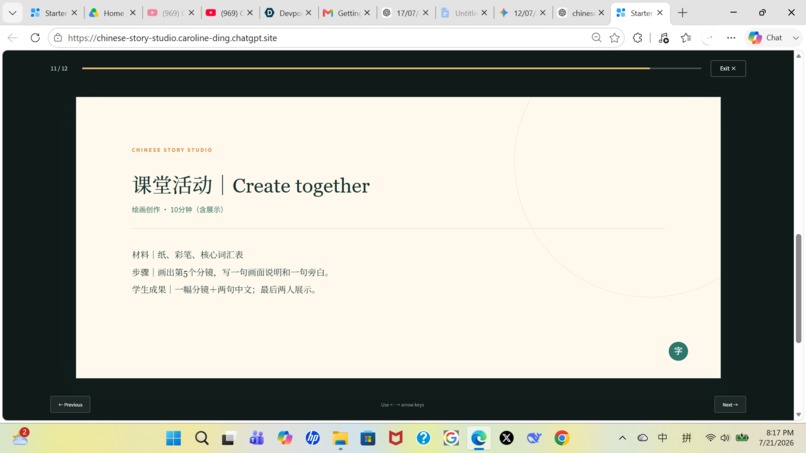
Task: Open Edge Settings and more menu
Action: [731, 38]
